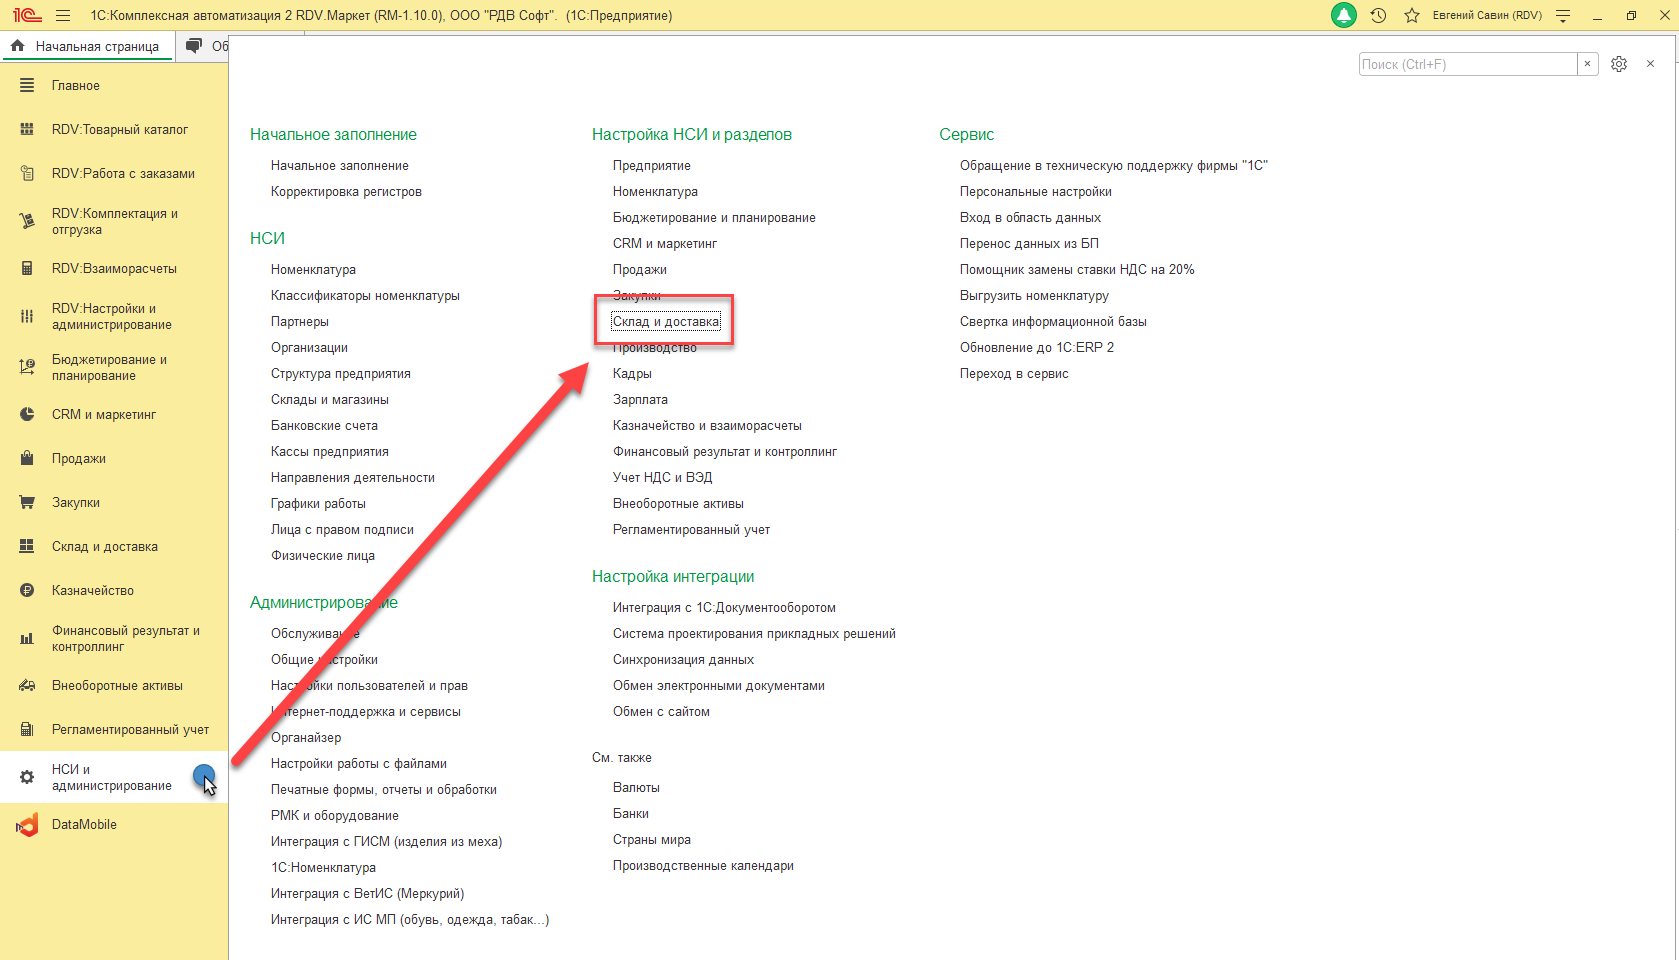Click the RDV:Товарный каталог sidebar icon

click(x=27, y=130)
